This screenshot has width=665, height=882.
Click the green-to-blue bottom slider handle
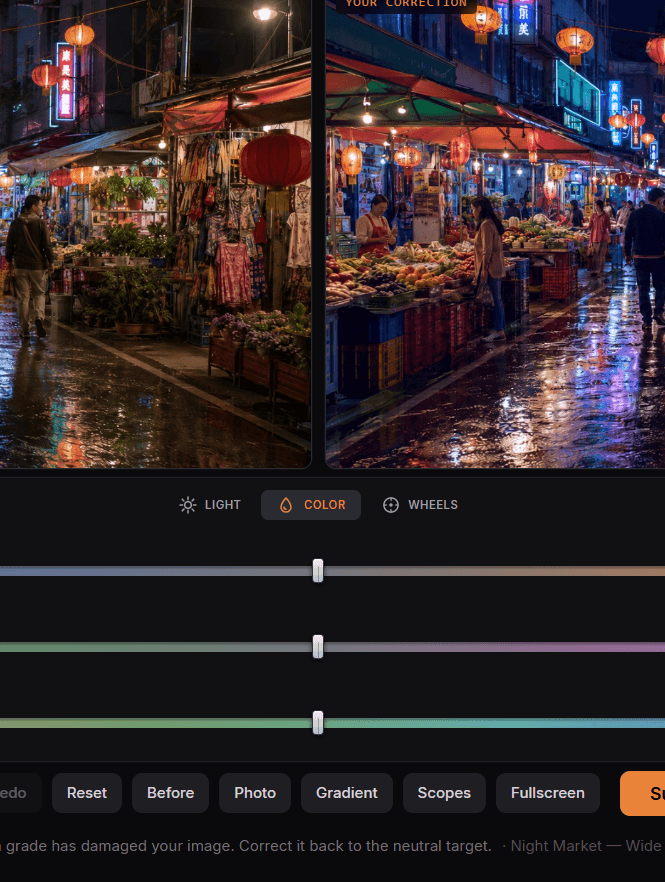click(318, 722)
